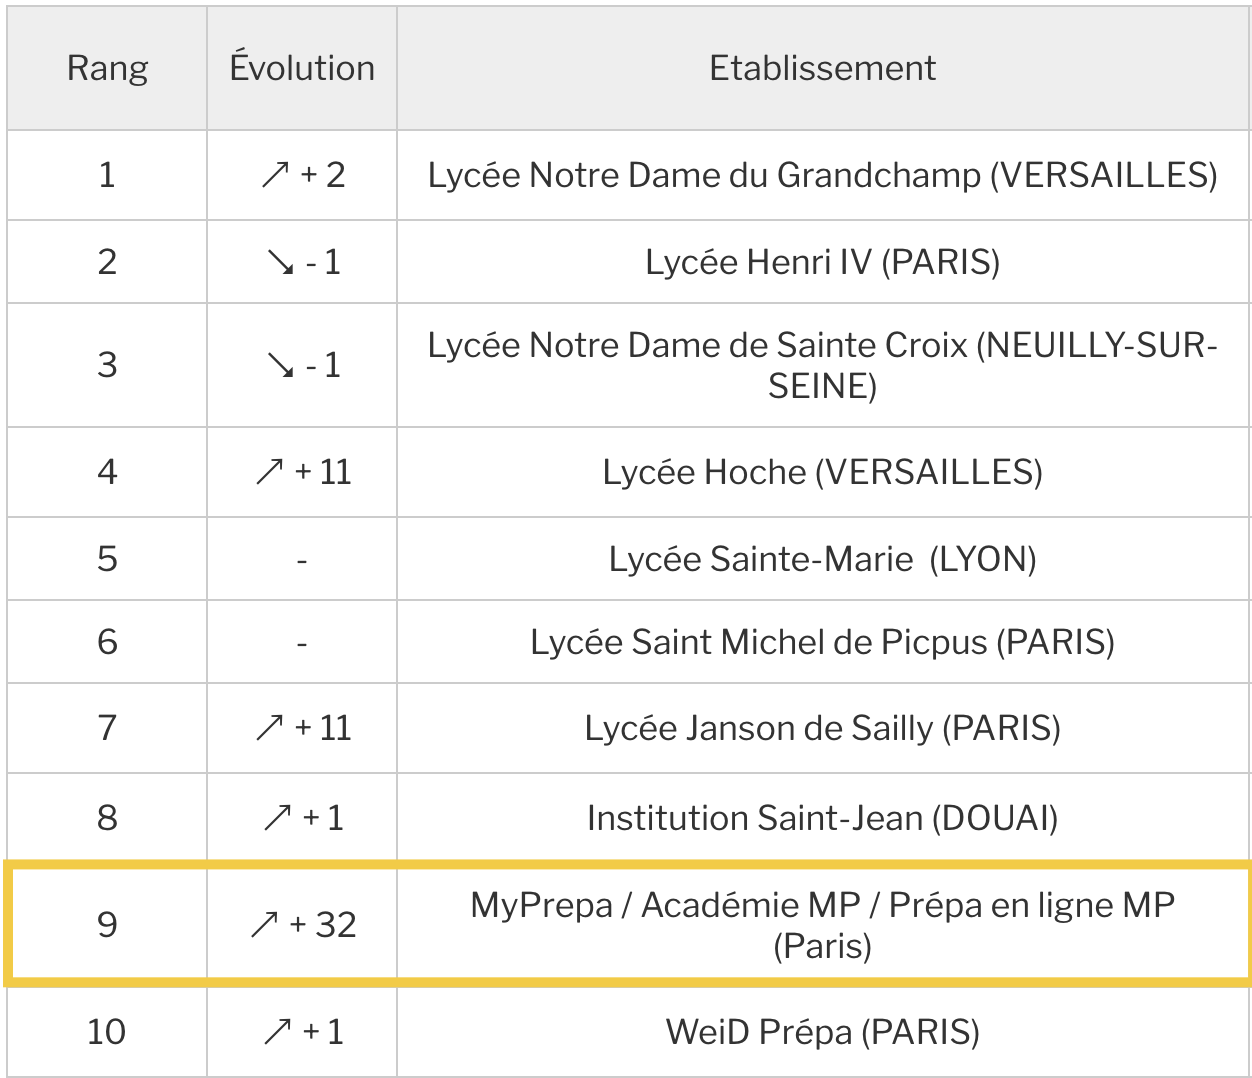Click the up arrow in Lycée Hoche row
The width and height of the screenshot is (1252, 1078).
pyautogui.click(x=270, y=472)
